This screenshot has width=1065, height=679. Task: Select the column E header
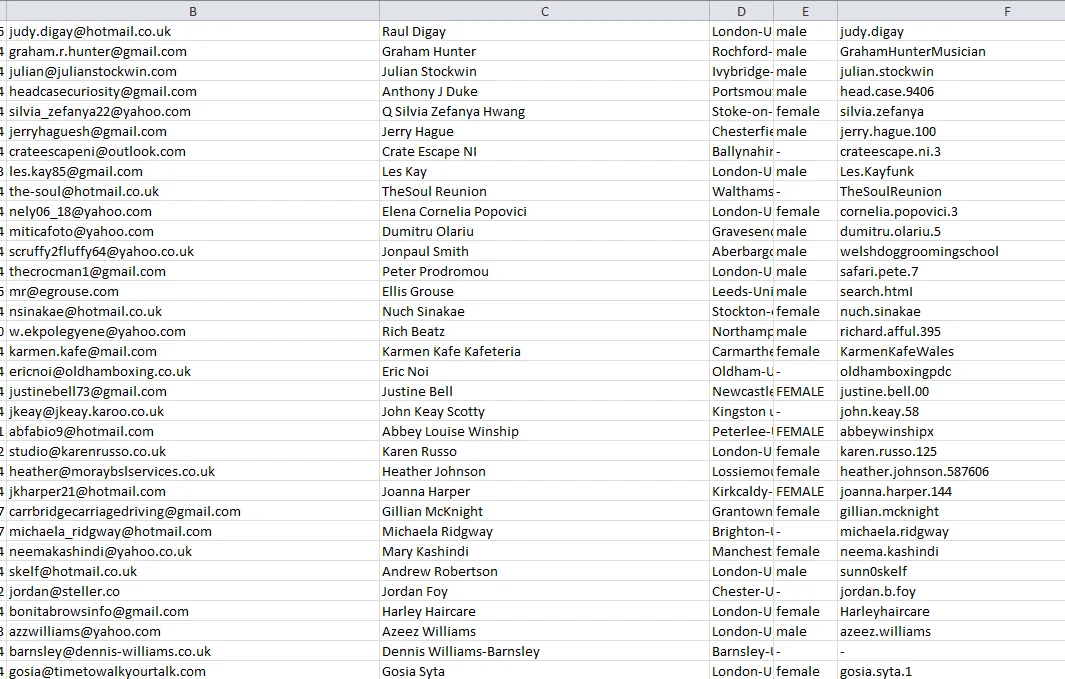pyautogui.click(x=805, y=10)
